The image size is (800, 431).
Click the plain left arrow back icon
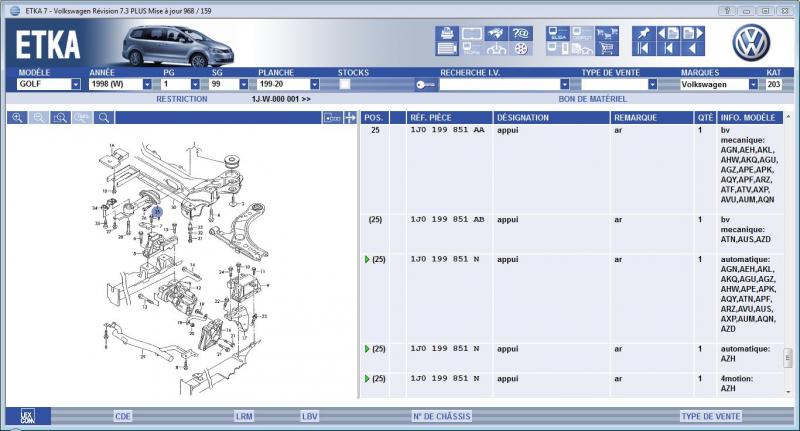693,49
